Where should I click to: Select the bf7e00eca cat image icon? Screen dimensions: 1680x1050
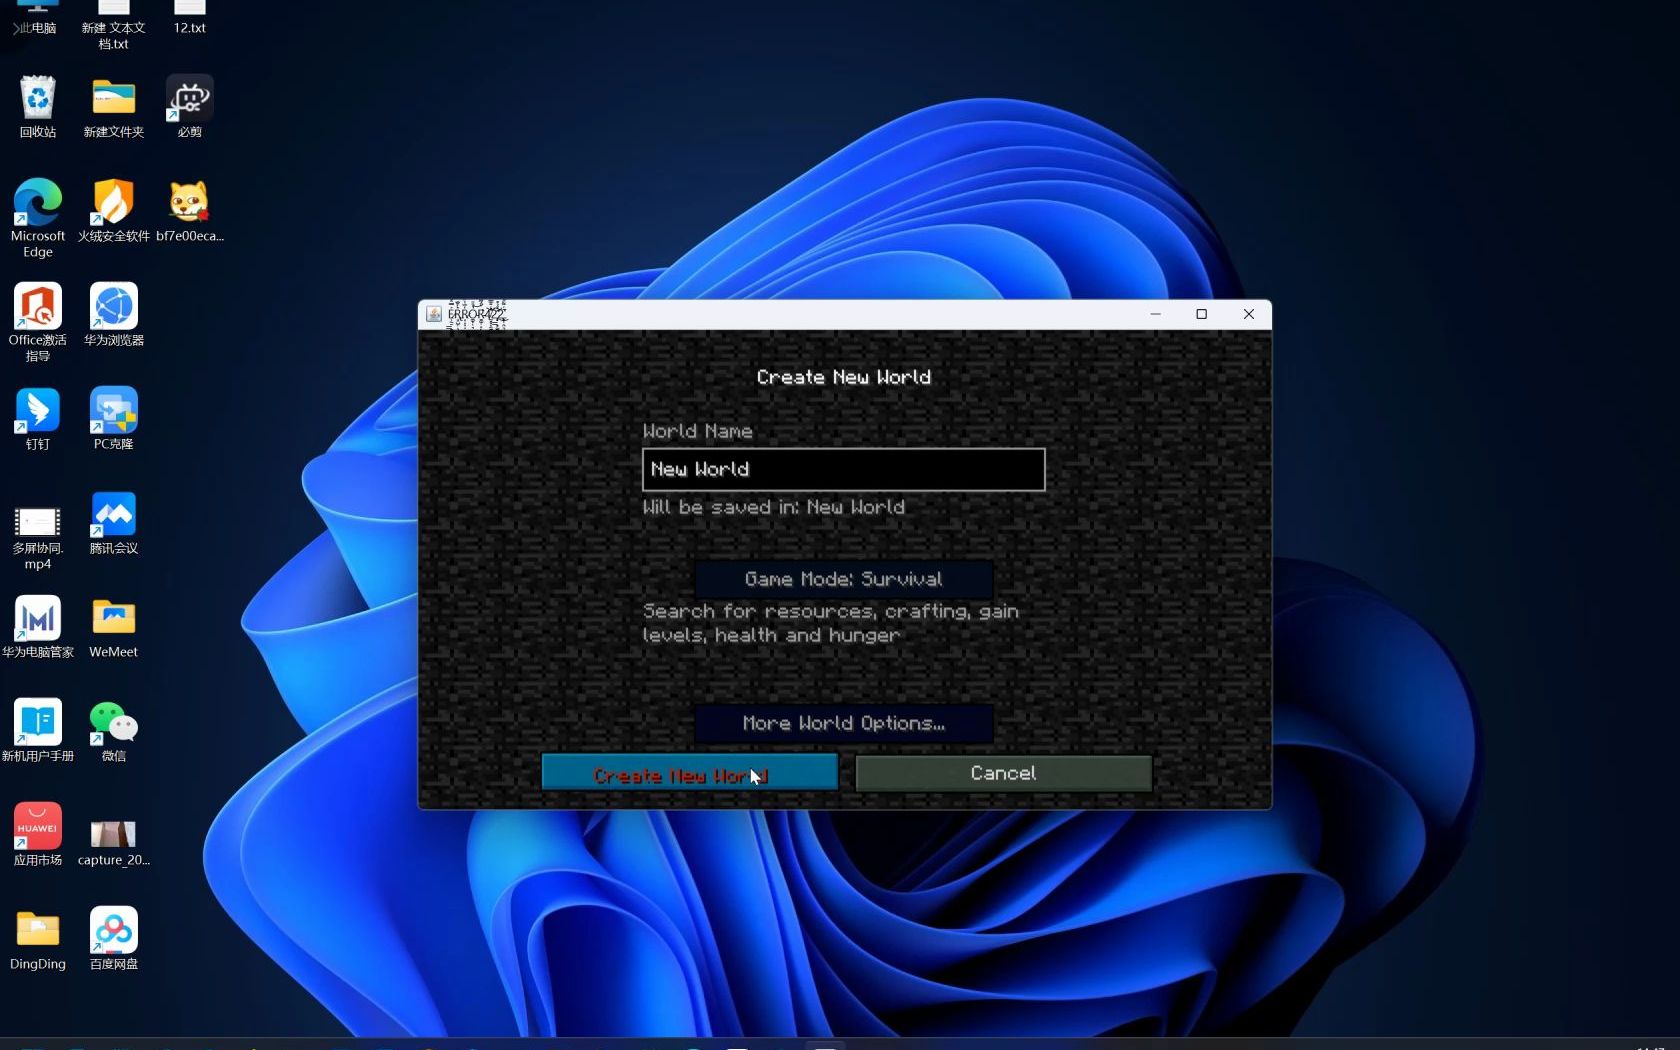tap(190, 210)
